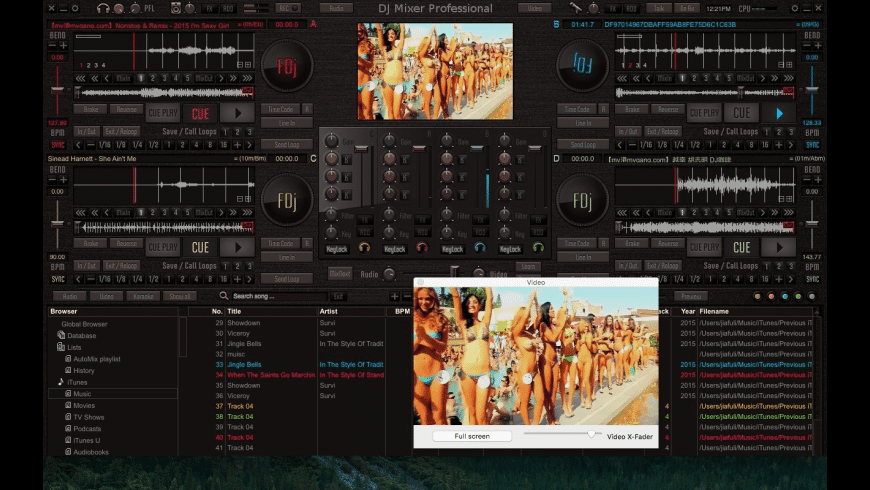The image size is (870, 490).
Task: Click the Deck B blue jog wheel
Action: point(582,67)
